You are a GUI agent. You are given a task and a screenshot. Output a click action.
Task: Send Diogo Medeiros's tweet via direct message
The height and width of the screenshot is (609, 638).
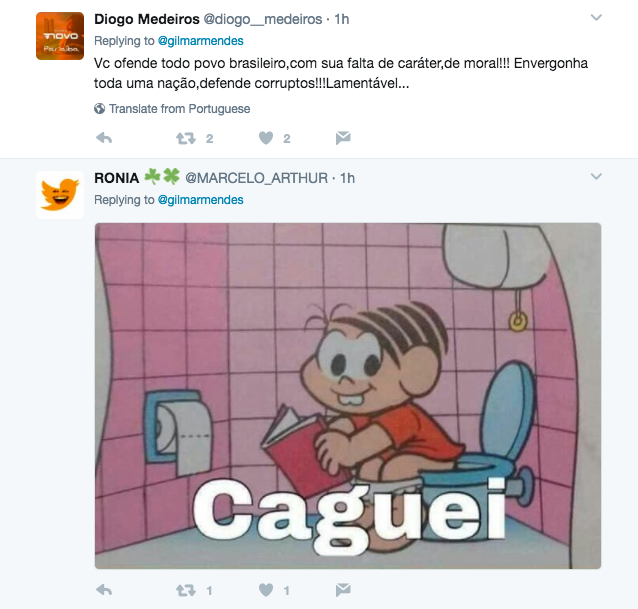[x=343, y=138]
